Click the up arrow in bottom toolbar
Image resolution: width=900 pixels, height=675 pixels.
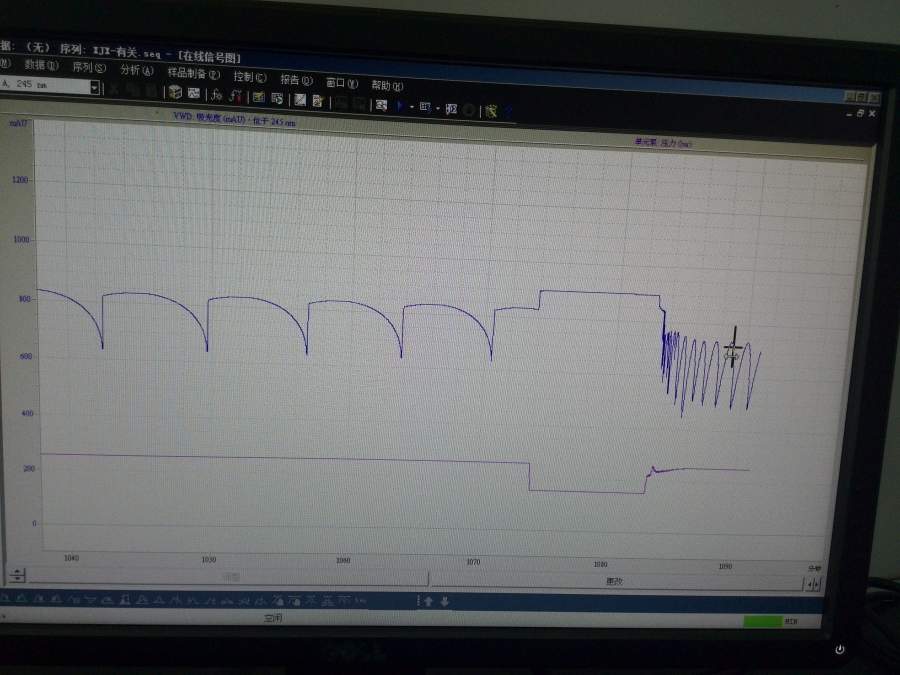[x=428, y=601]
